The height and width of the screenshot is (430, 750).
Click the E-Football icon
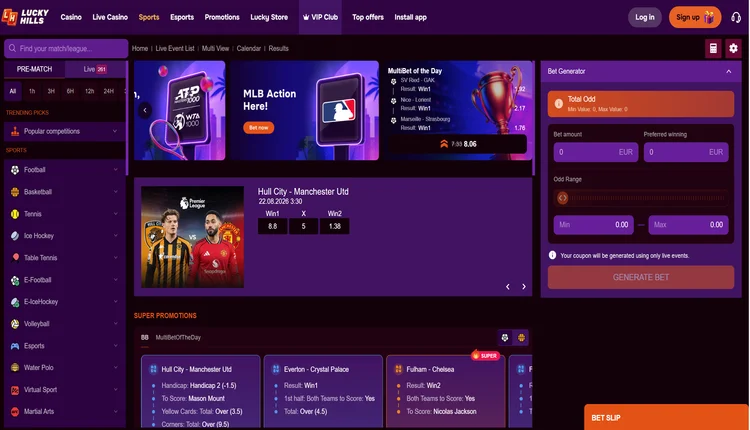pyautogui.click(x=15, y=280)
